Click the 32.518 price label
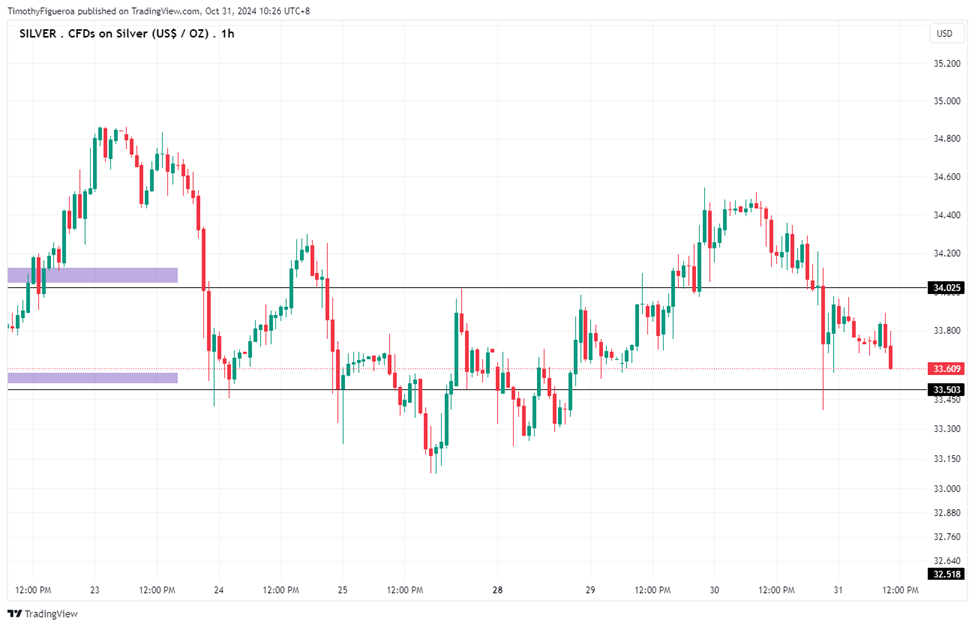Image resolution: width=975 pixels, height=627 pixels. 946,574
